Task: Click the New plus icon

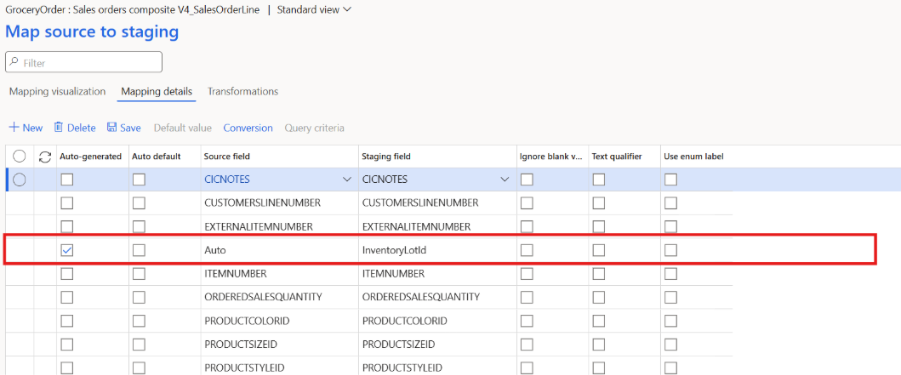Action: pyautogui.click(x=14, y=127)
